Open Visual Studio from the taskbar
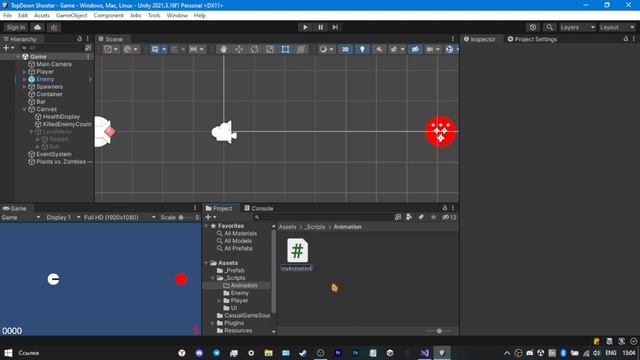This screenshot has width=640, height=360. [424, 353]
